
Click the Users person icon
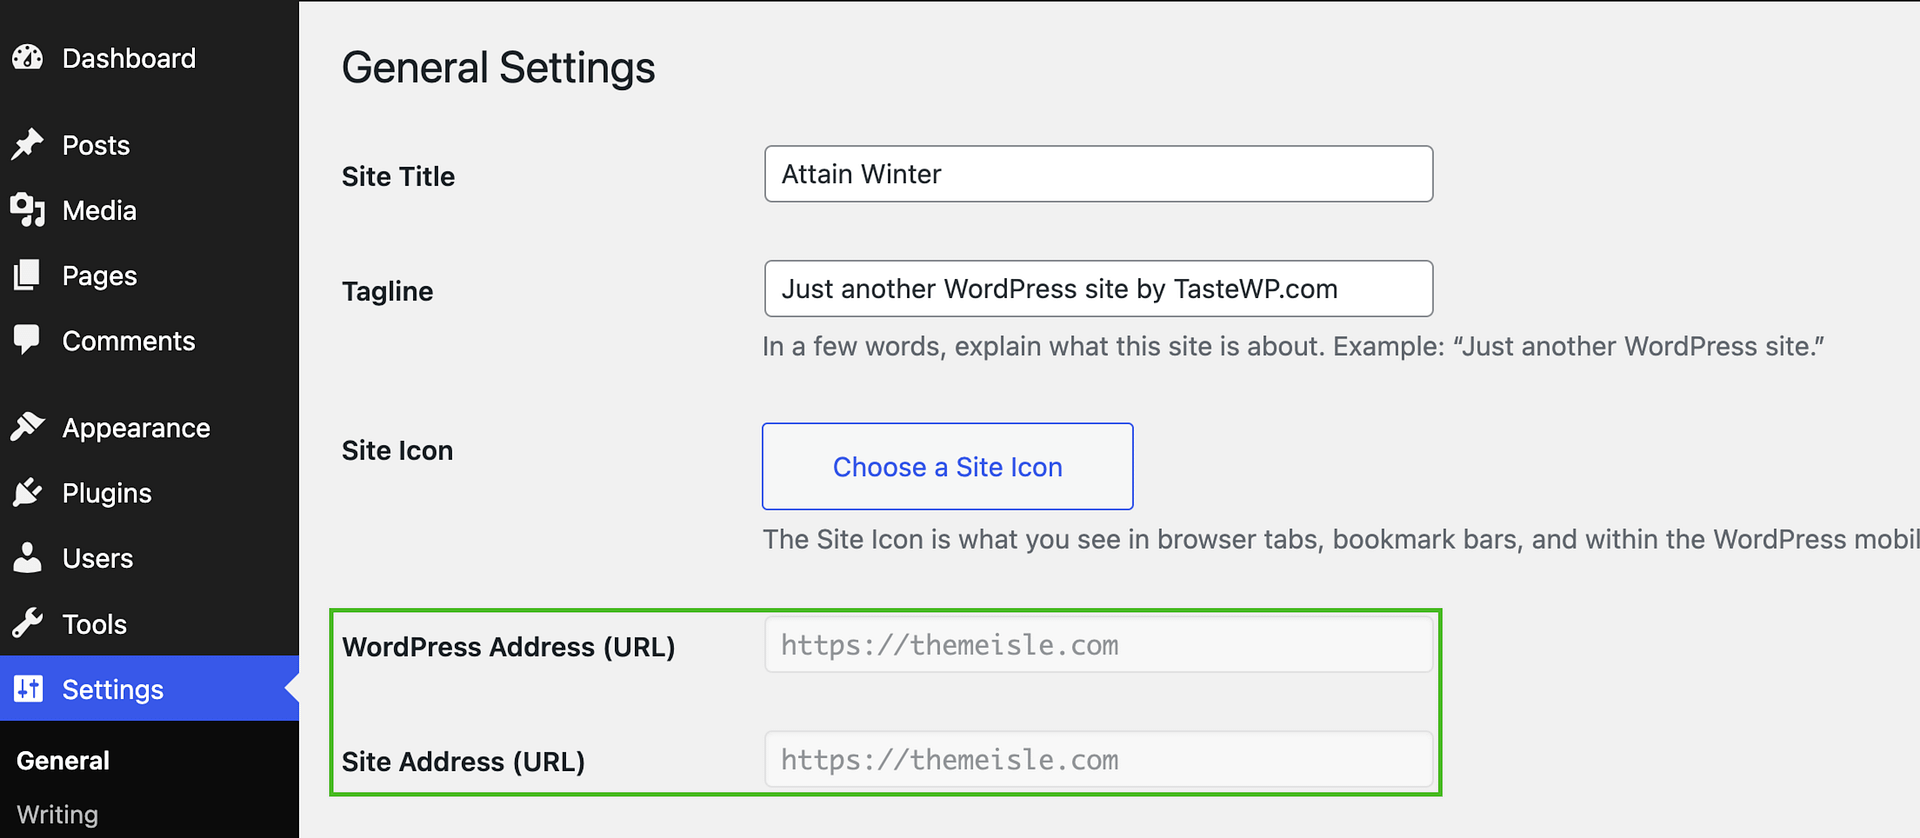[28, 558]
